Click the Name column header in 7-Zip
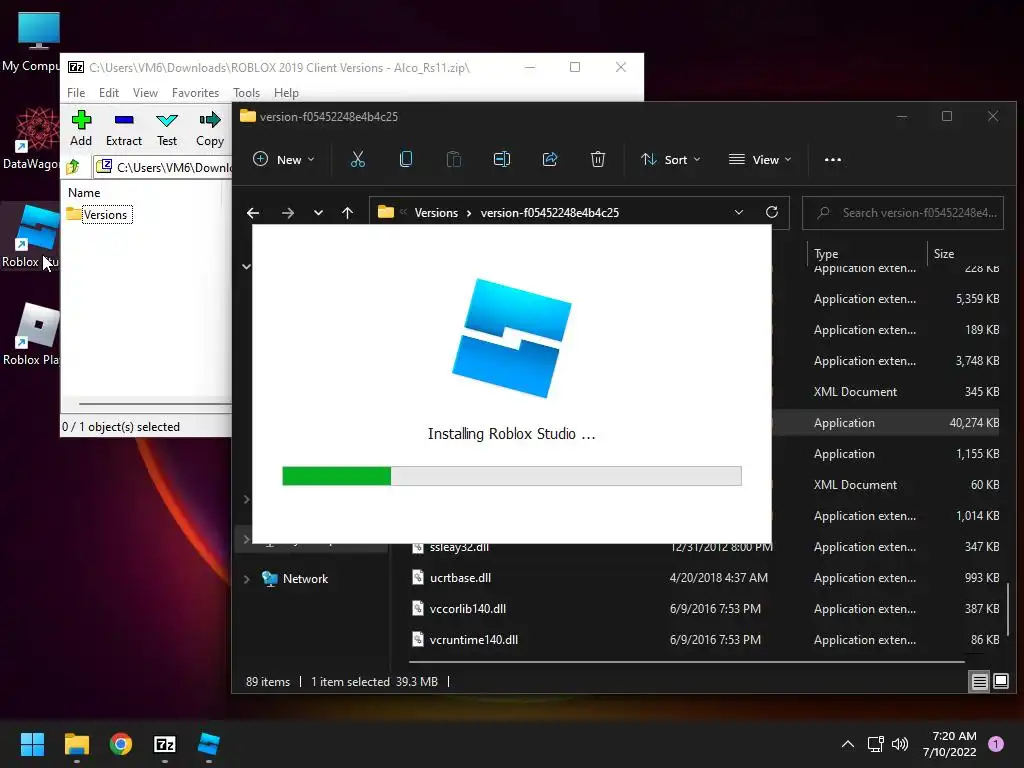Screen dimensions: 1024x768 tap(84, 193)
